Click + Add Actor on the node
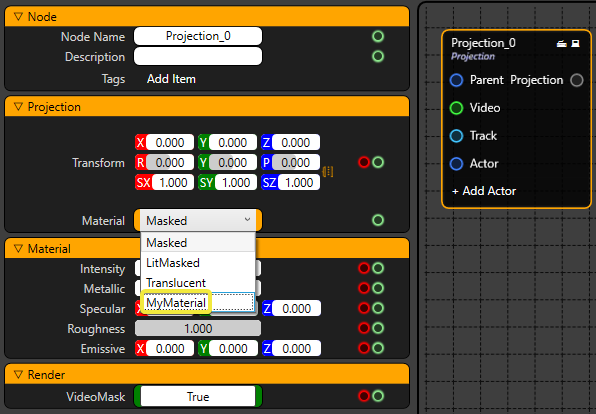Image resolution: width=596 pixels, height=414 pixels. 483,191
